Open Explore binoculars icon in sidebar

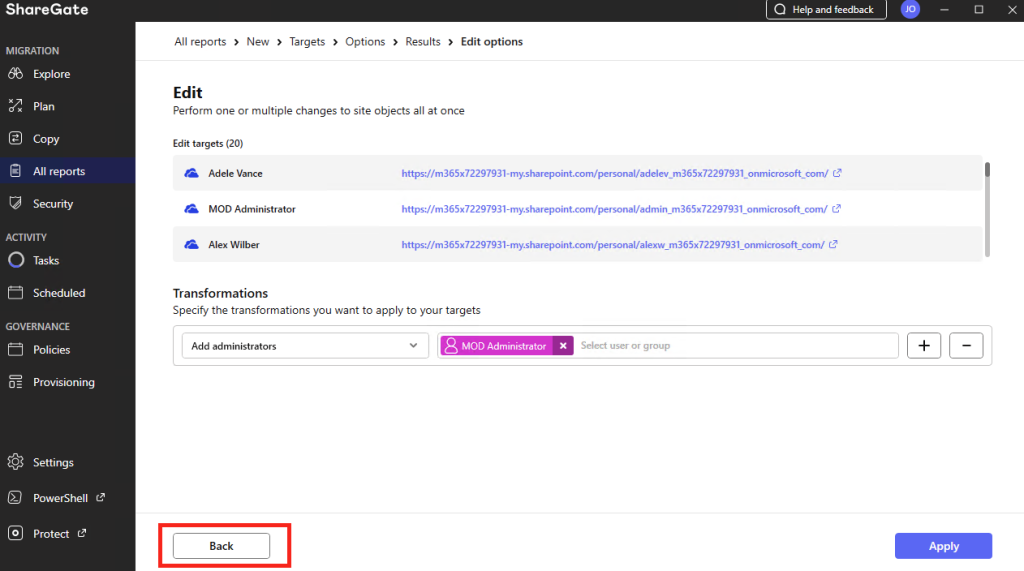coord(16,74)
